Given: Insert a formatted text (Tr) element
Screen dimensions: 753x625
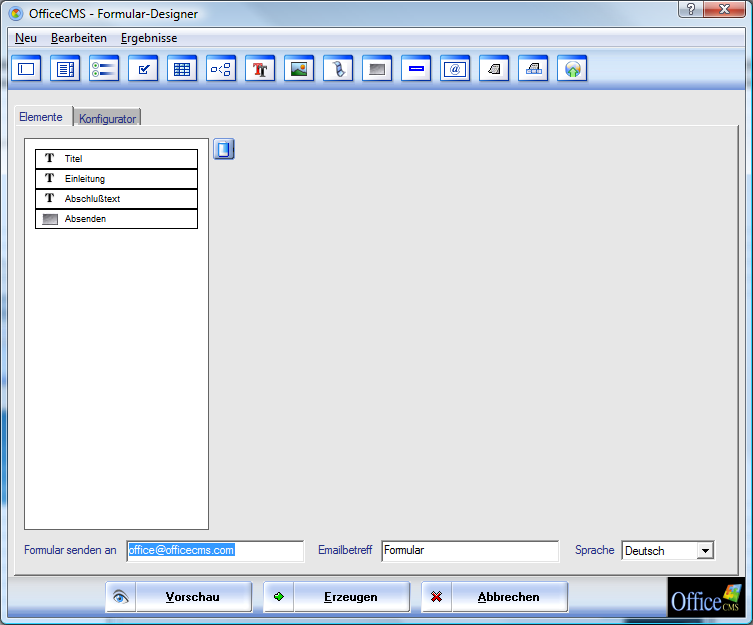Looking at the screenshot, I should [x=260, y=69].
